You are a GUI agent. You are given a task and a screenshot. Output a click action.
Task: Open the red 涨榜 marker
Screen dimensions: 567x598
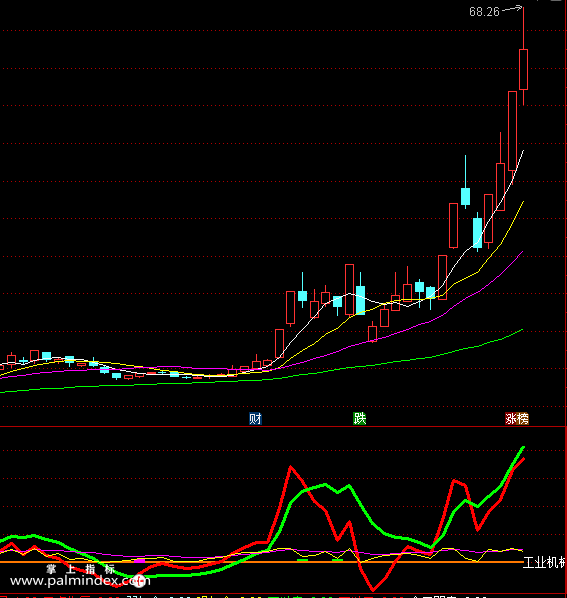[x=517, y=419]
